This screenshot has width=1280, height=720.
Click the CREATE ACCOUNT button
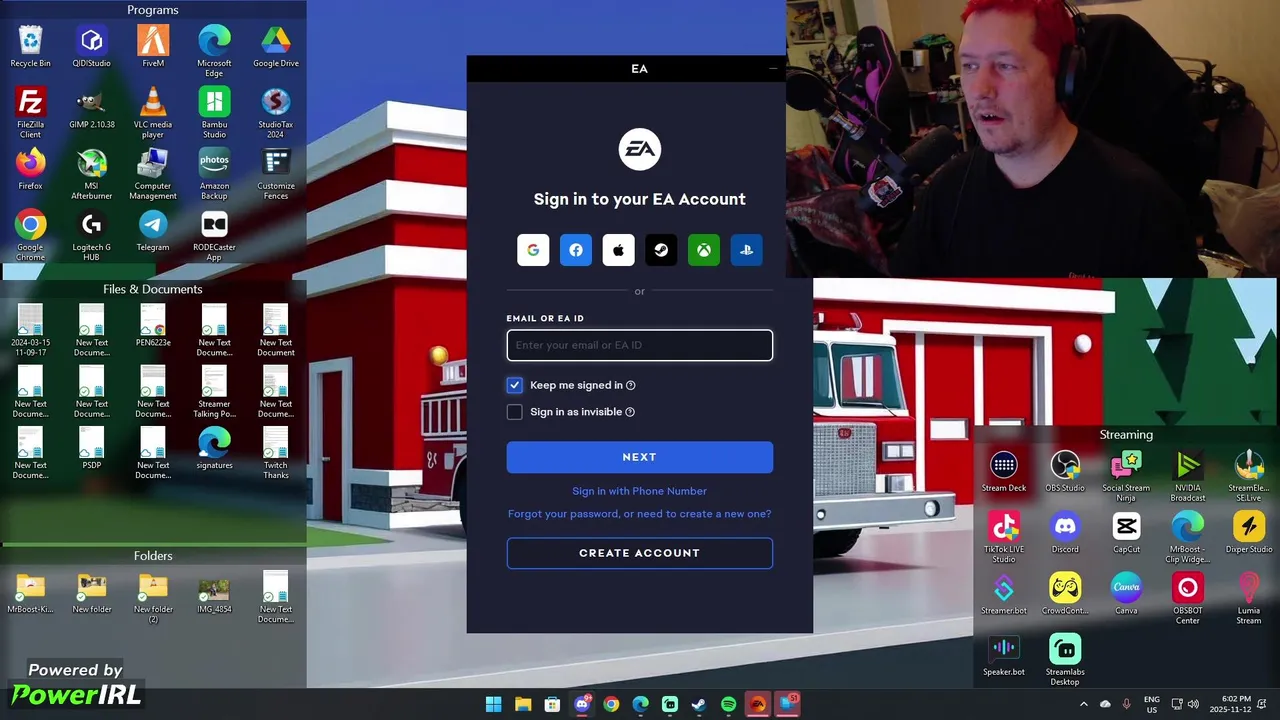pyautogui.click(x=640, y=553)
